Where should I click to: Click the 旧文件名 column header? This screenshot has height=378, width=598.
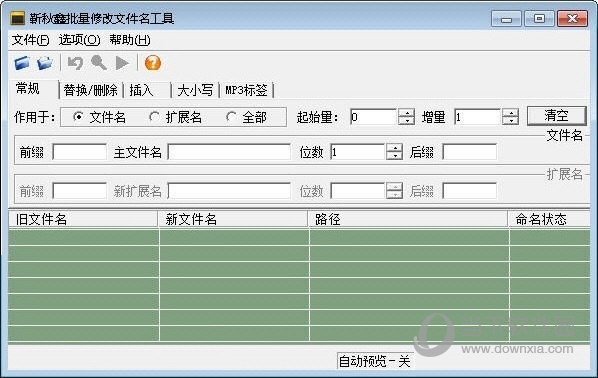[83, 219]
